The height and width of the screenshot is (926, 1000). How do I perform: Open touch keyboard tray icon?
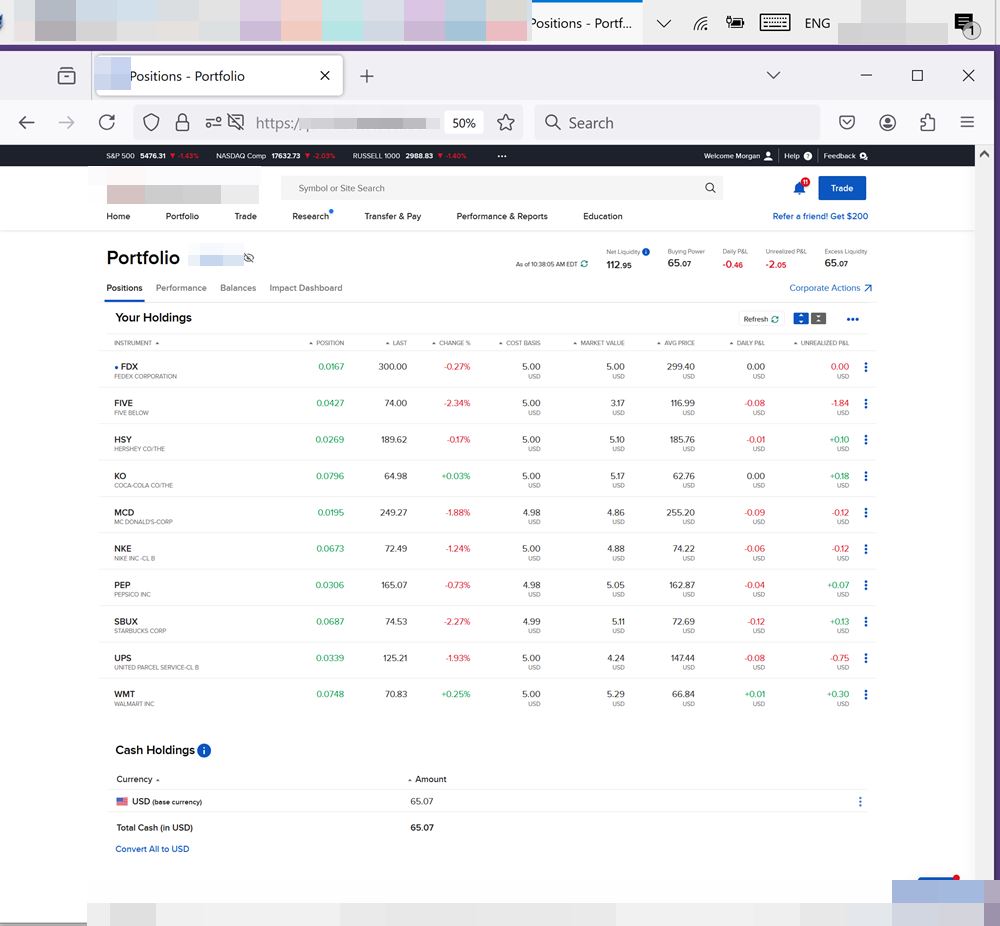[775, 23]
